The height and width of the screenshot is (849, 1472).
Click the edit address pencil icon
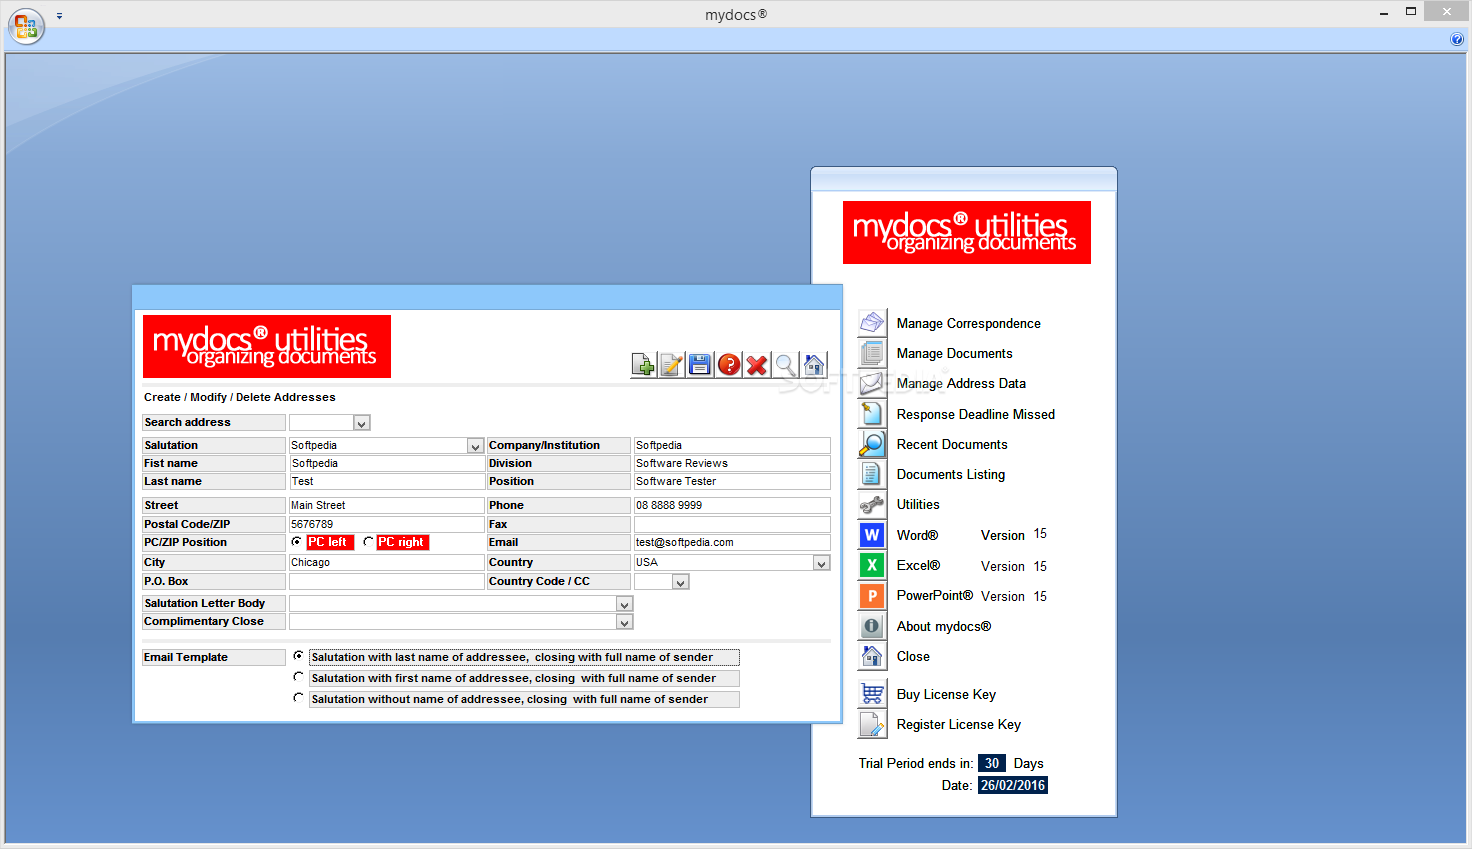pyautogui.click(x=672, y=365)
